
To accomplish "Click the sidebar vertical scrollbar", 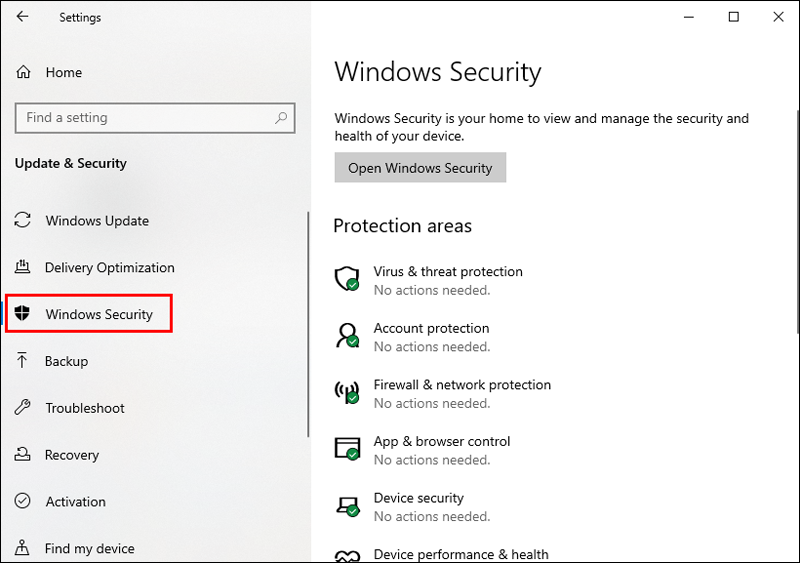I will [309, 330].
